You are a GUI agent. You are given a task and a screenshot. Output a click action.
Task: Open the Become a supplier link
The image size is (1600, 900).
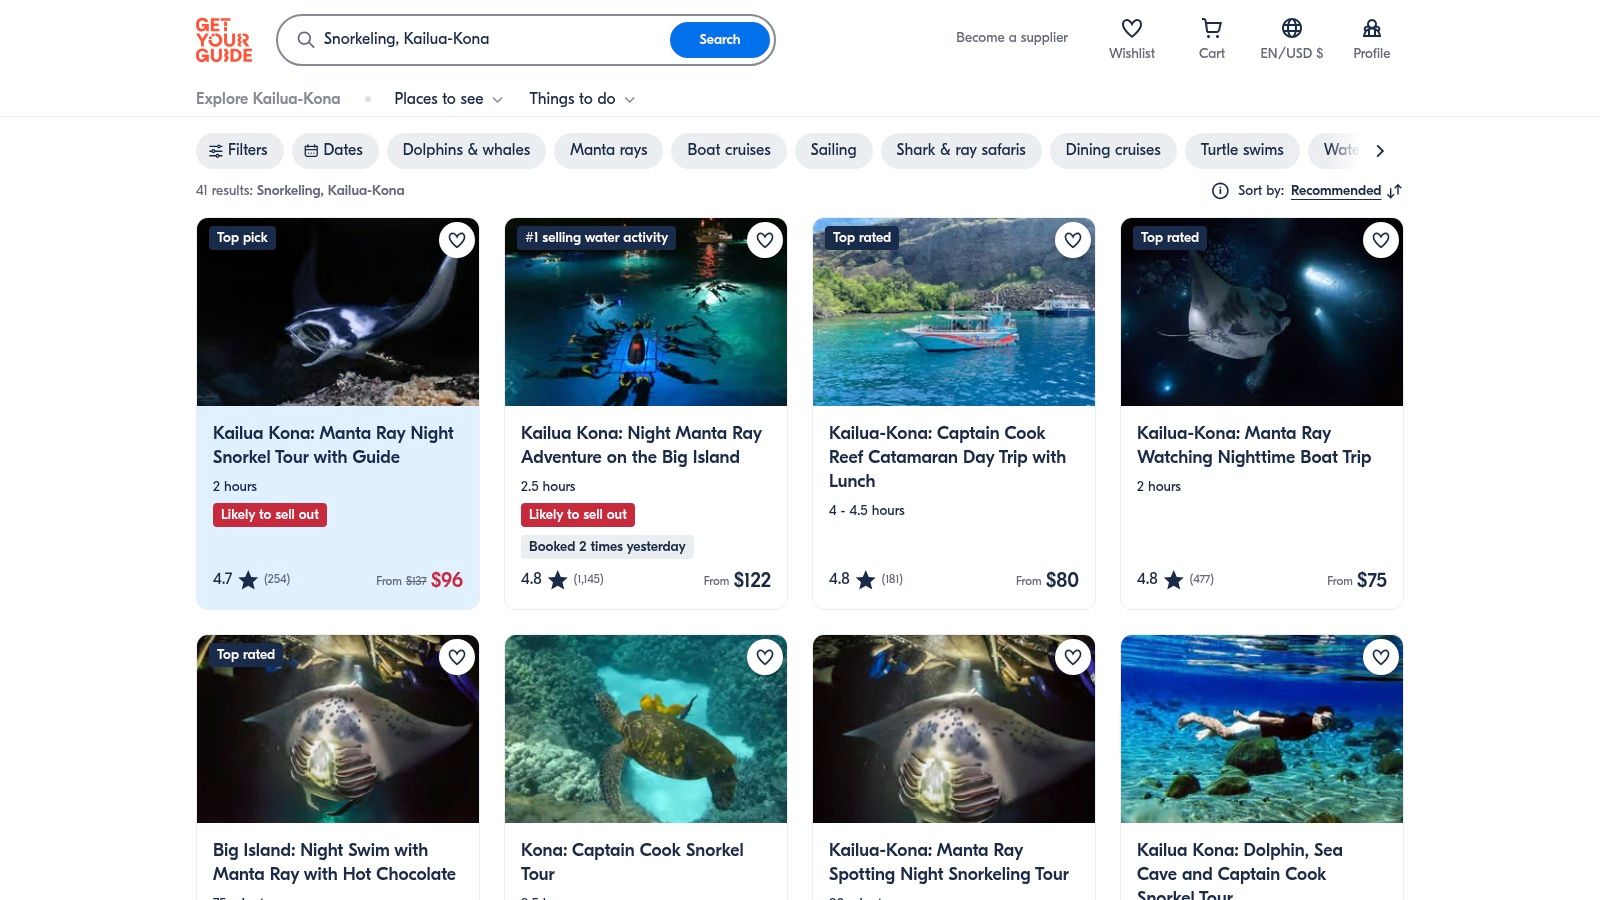pyautogui.click(x=1011, y=37)
